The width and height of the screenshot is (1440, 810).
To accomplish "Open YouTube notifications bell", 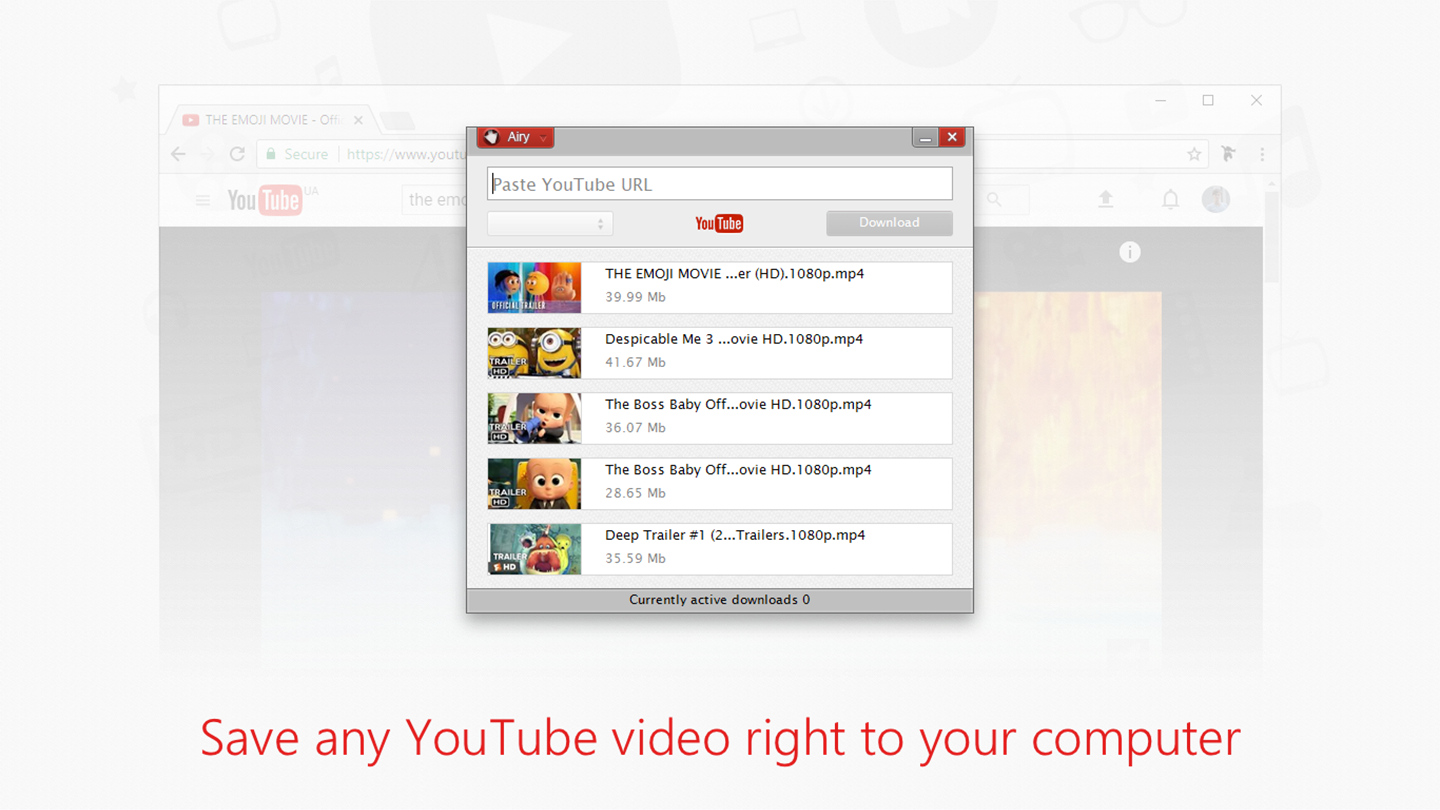I will click(1170, 200).
